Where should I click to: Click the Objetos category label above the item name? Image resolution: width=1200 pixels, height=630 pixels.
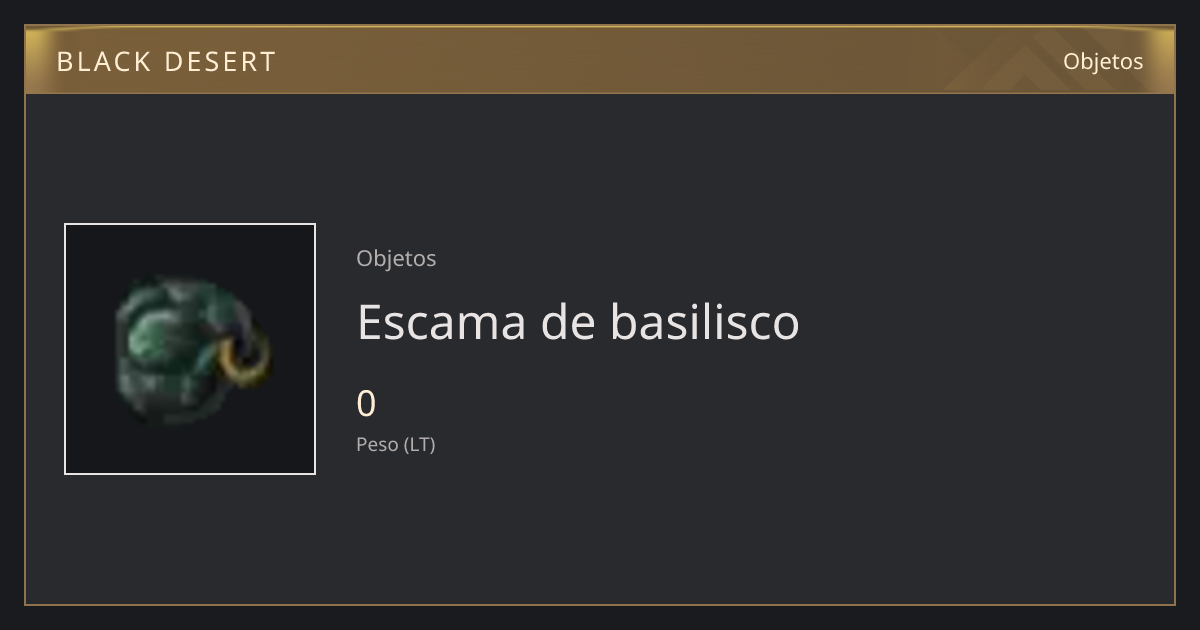point(396,258)
